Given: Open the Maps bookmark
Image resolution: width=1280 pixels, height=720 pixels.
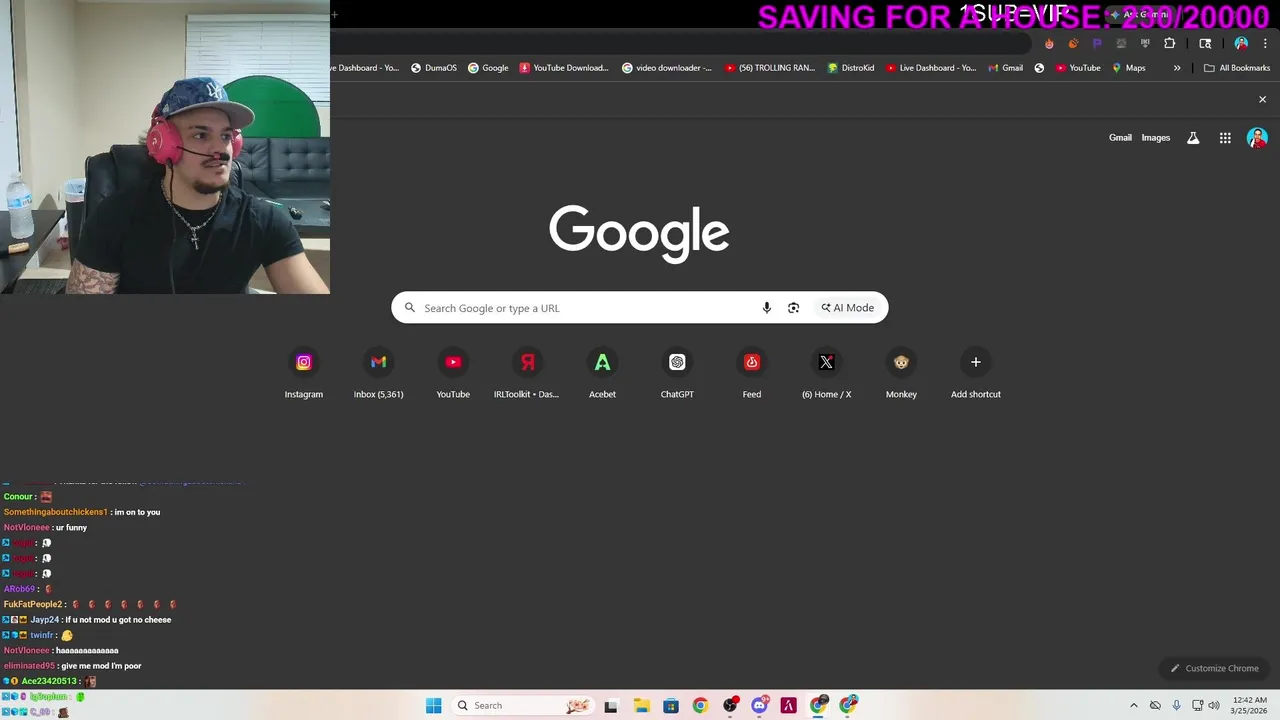Looking at the screenshot, I should click(x=1129, y=68).
